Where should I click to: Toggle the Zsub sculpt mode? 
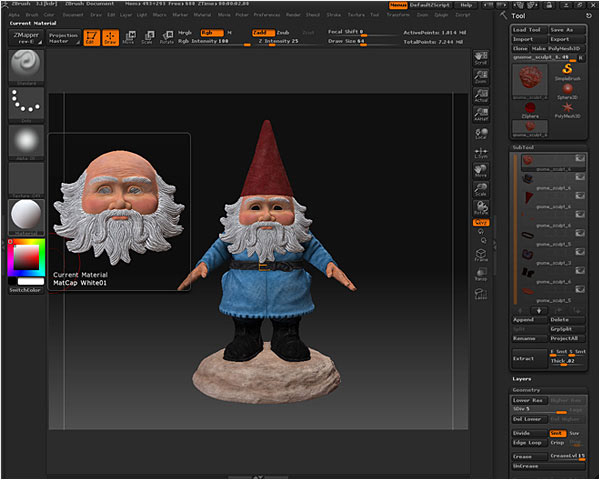[283, 33]
